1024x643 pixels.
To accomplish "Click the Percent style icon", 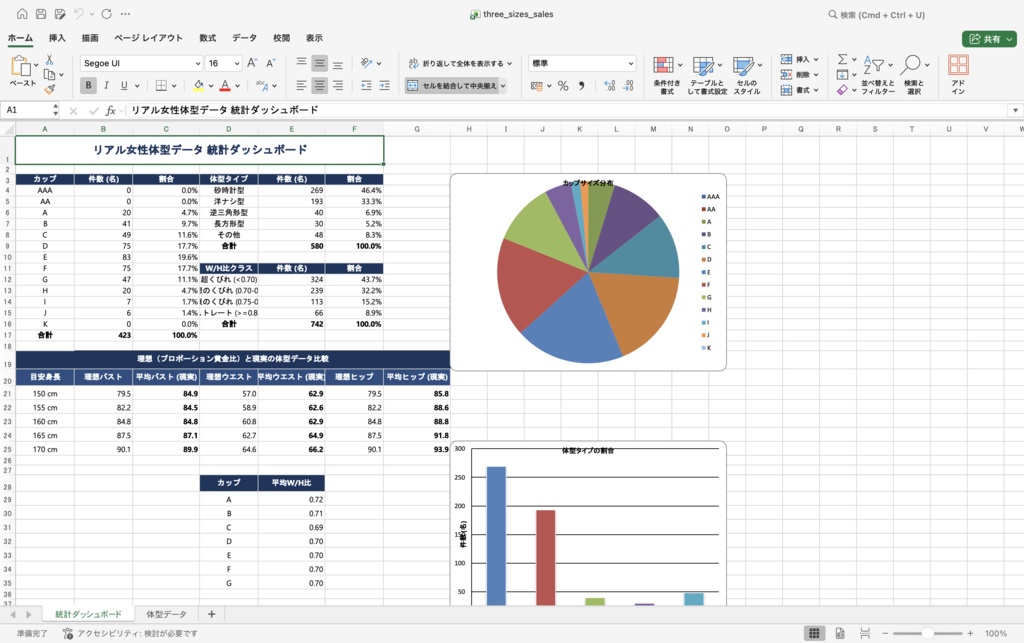I will pyautogui.click(x=563, y=86).
